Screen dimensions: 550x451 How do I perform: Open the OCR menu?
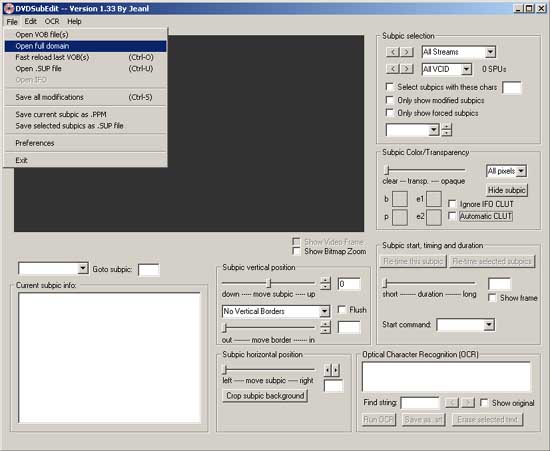pyautogui.click(x=52, y=21)
